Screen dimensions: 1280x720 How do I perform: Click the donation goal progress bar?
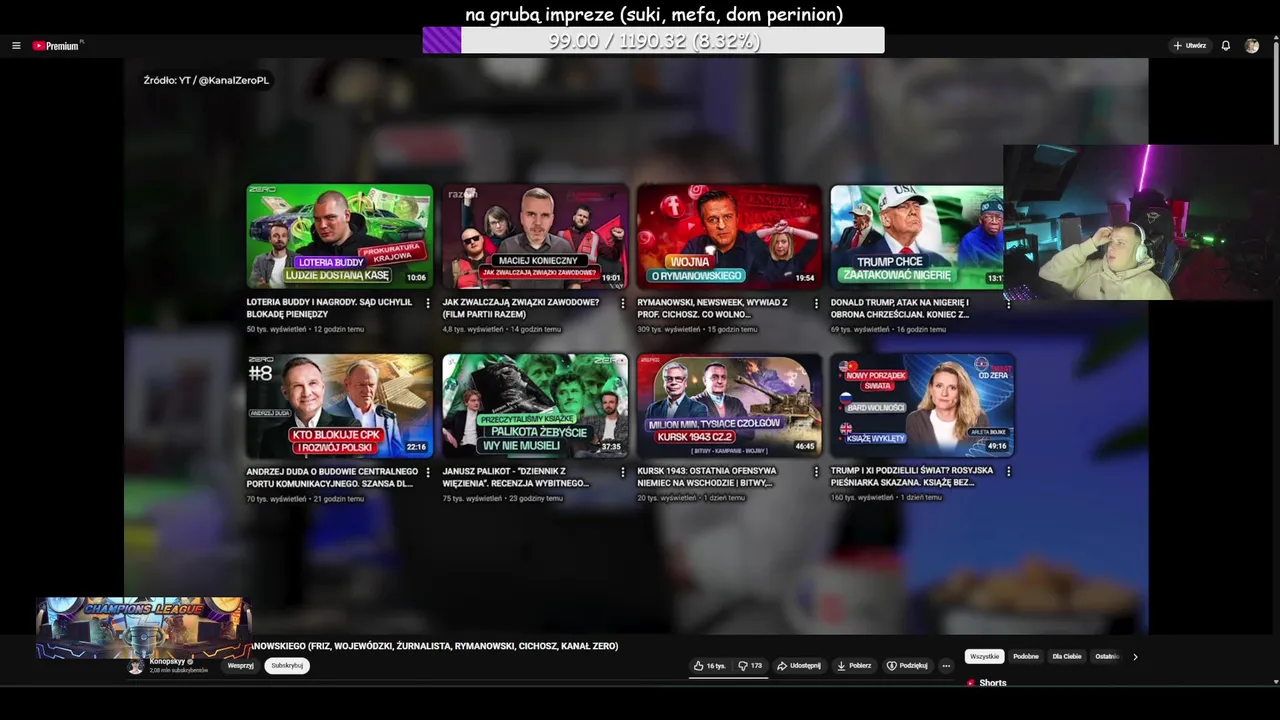pyautogui.click(x=653, y=41)
